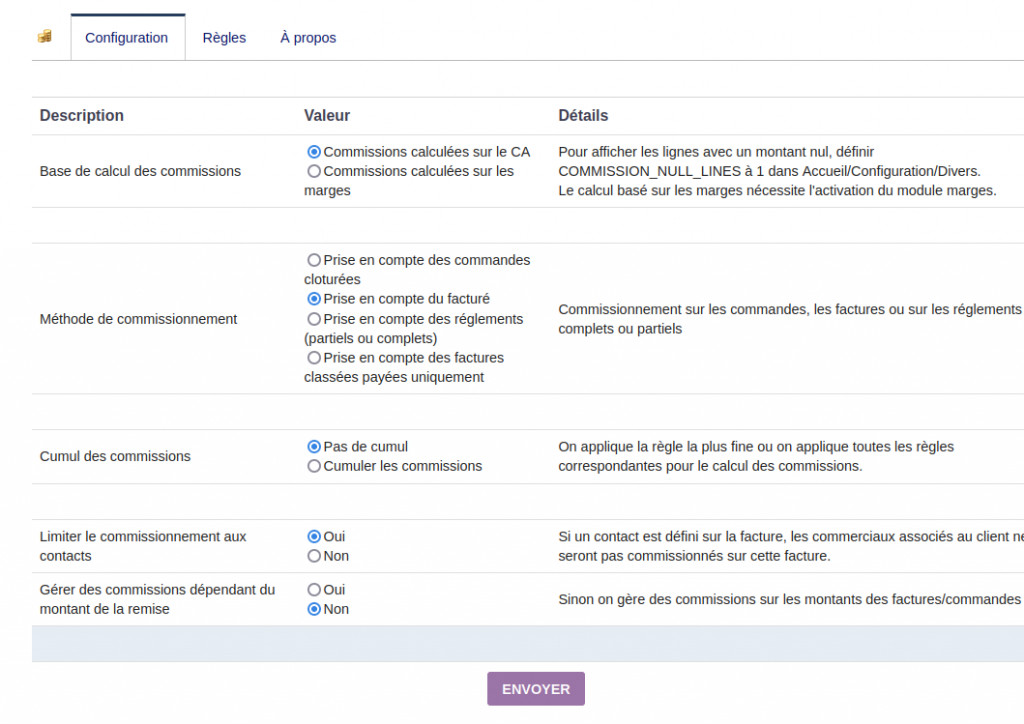Open the Configuration tab
The image size is (1024, 724).
(x=126, y=38)
